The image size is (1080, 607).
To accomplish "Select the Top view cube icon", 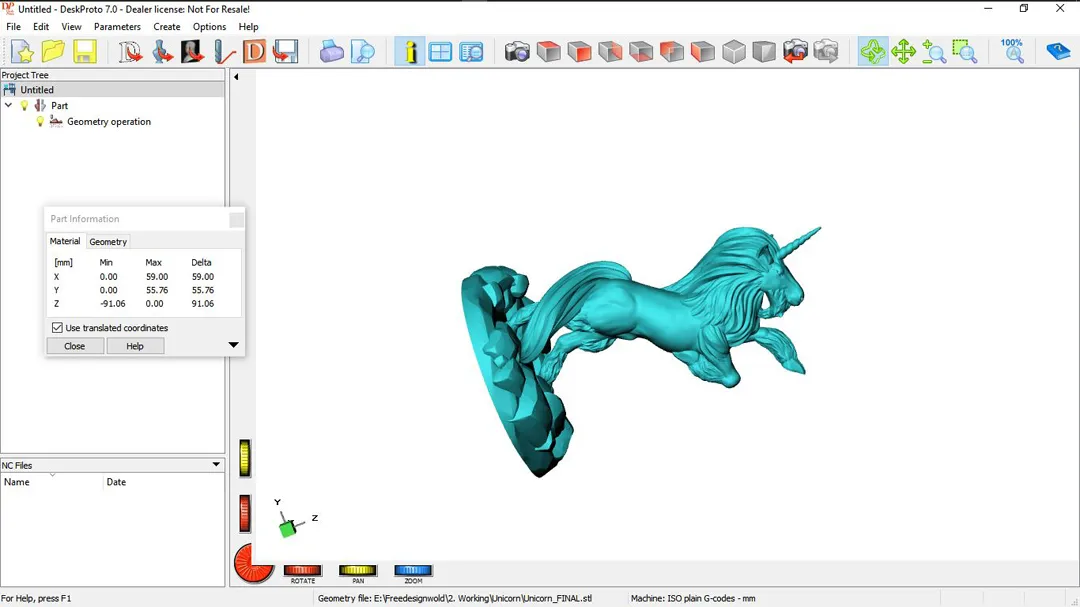I will [x=548, y=52].
